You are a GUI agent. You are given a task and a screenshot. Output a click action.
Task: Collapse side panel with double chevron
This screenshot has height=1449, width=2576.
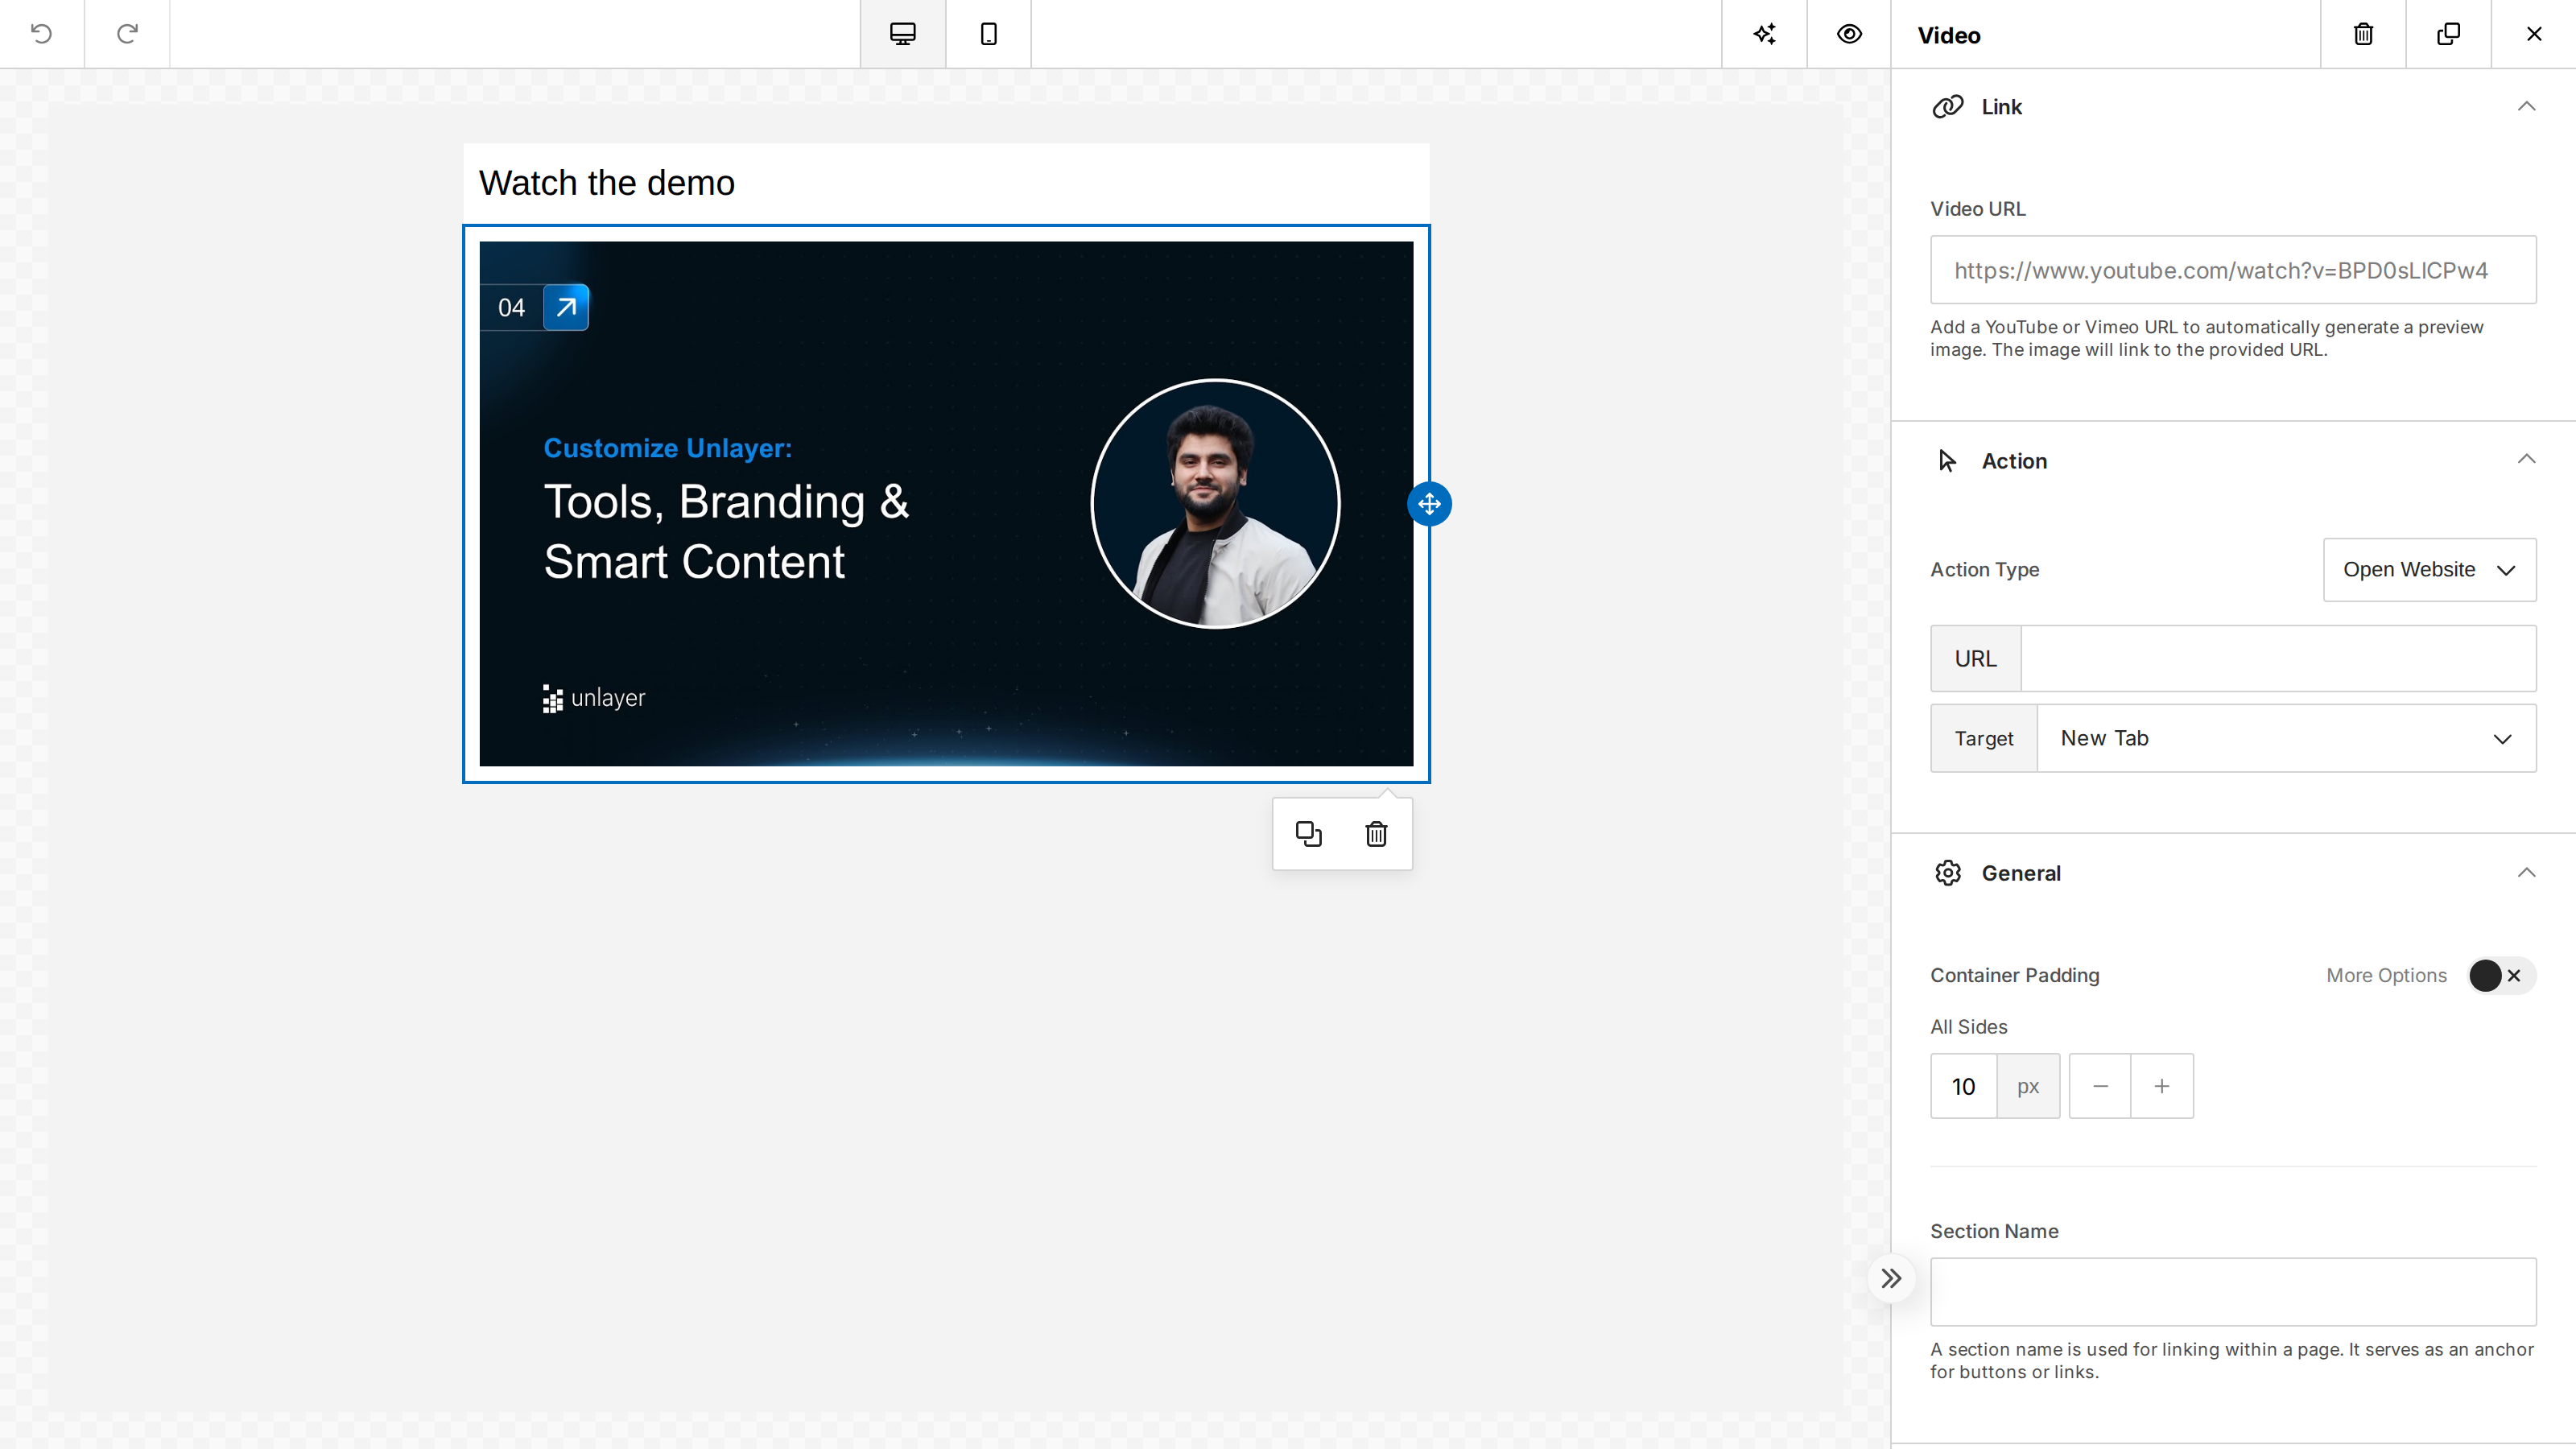tap(1891, 1278)
